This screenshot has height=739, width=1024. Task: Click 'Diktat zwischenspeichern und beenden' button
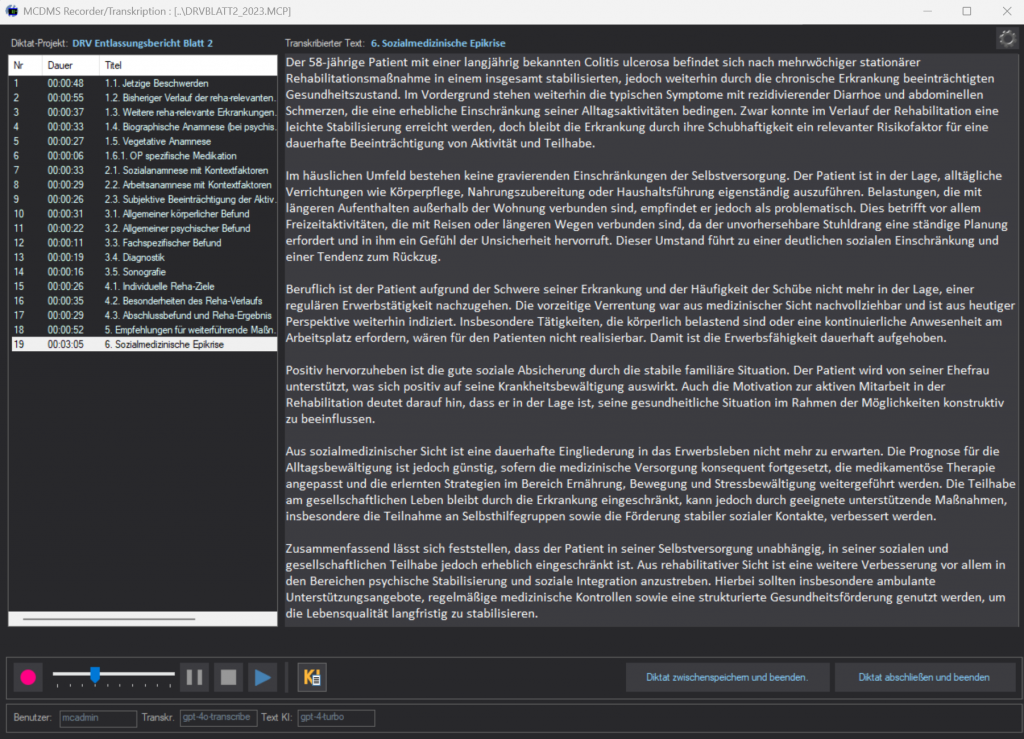tap(726, 677)
